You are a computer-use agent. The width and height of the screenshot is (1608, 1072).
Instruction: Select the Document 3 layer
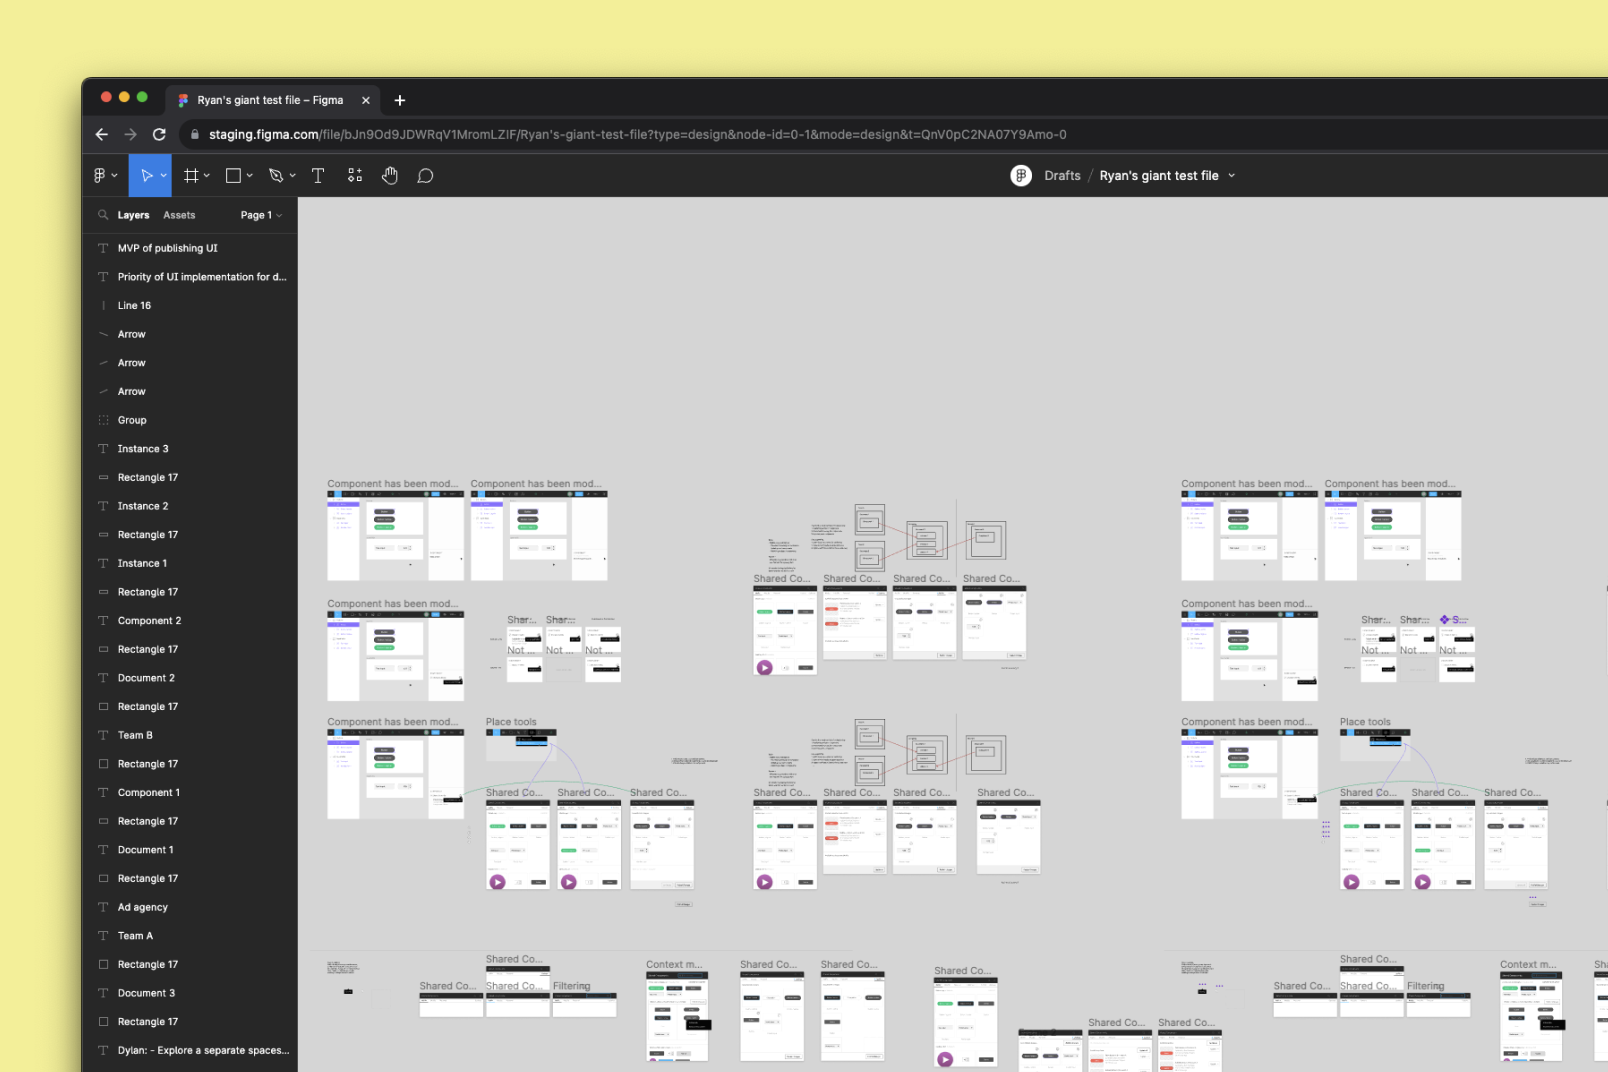tap(146, 993)
